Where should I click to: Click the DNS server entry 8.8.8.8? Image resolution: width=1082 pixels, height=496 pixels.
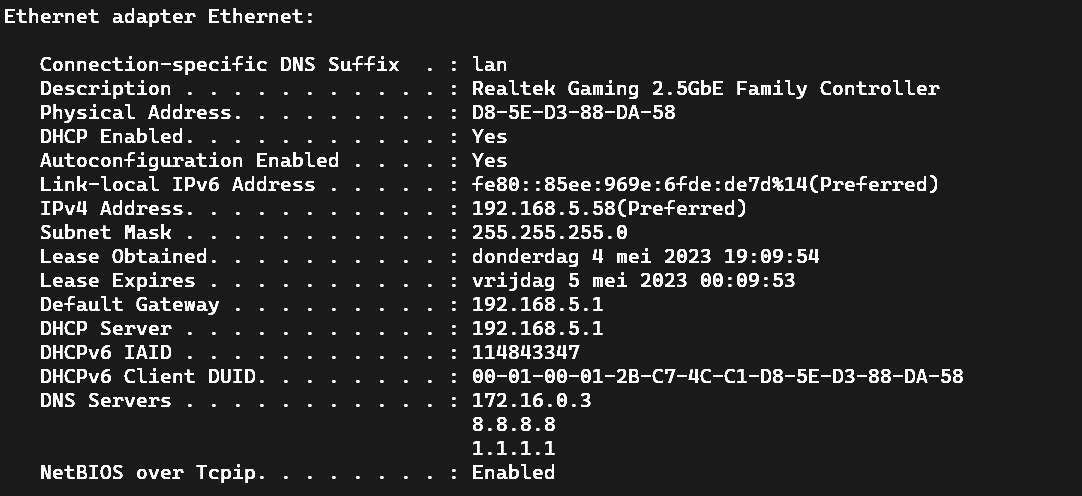(513, 424)
